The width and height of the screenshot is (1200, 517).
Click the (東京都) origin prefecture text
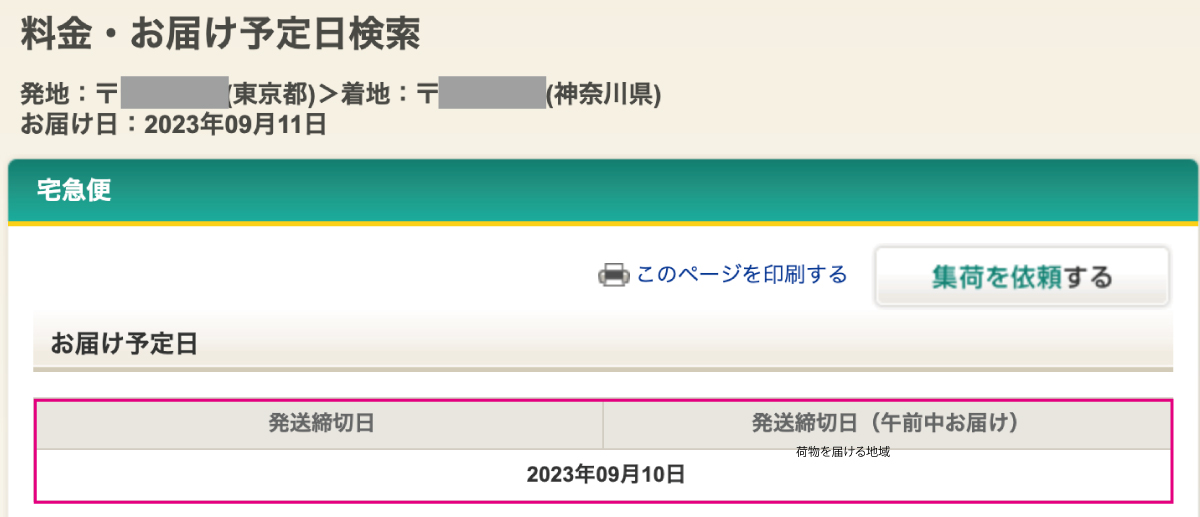(x=271, y=95)
